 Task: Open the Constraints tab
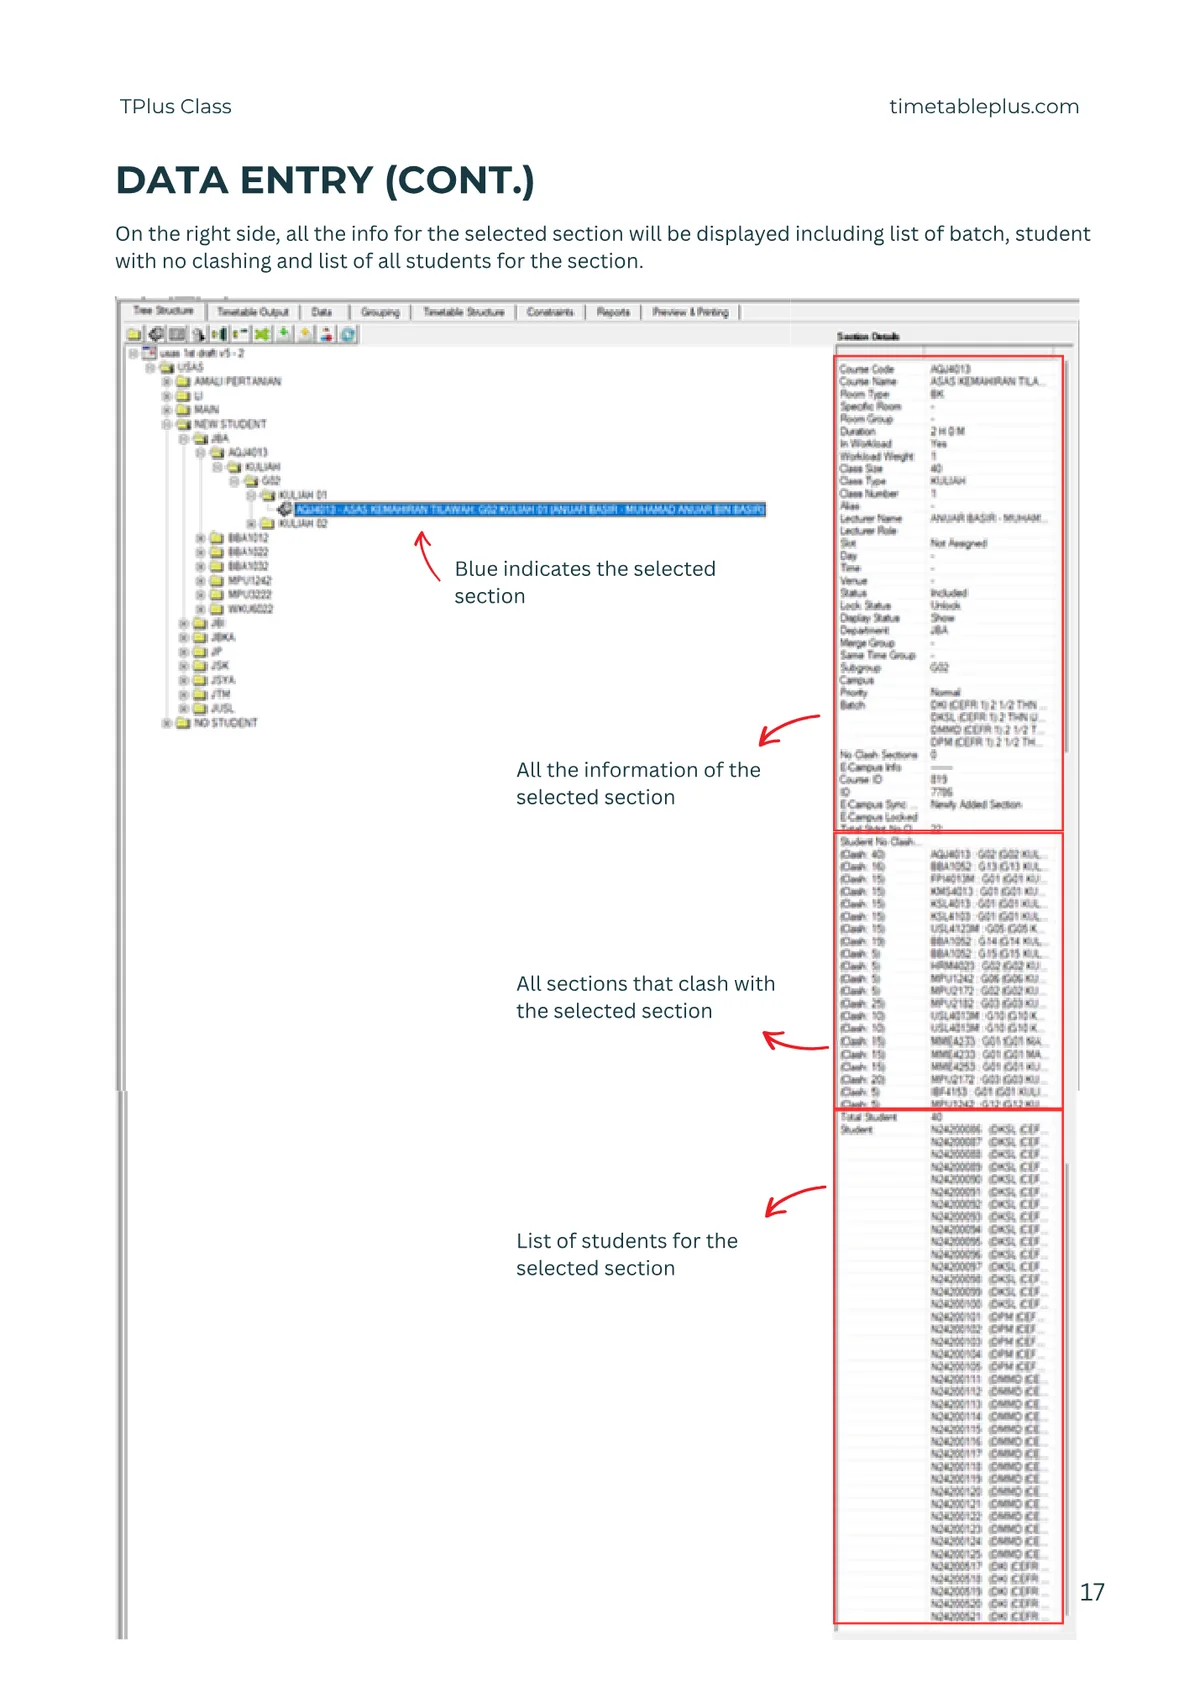click(x=550, y=312)
